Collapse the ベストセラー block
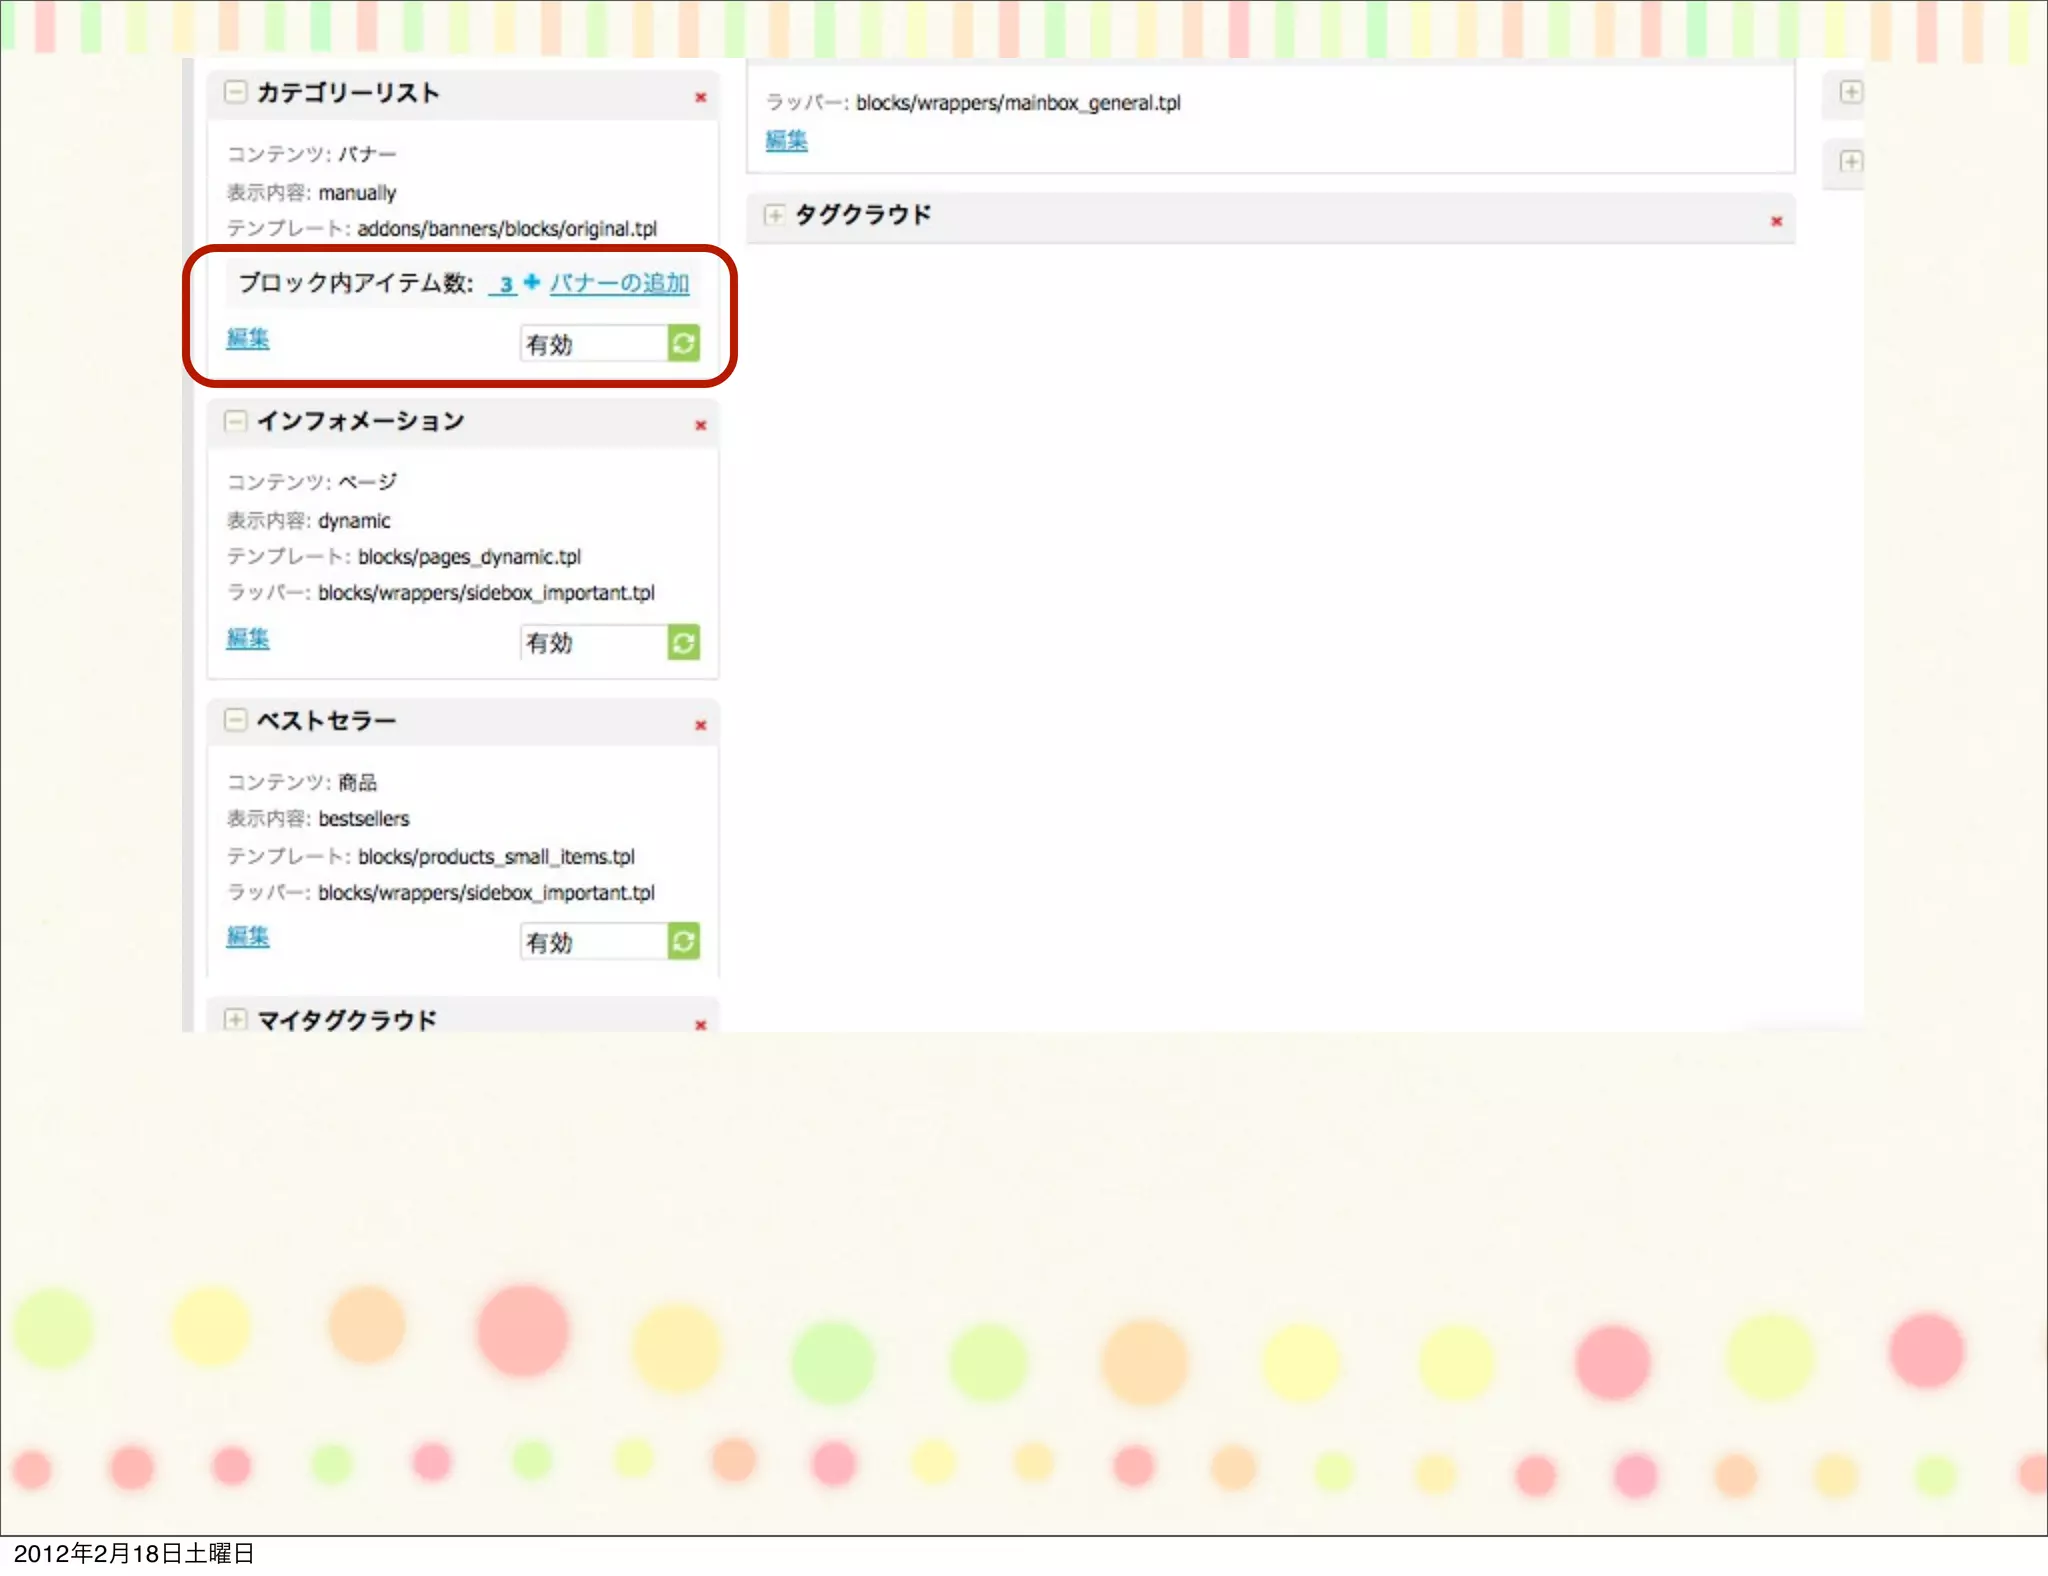The image size is (2048, 1576). (x=235, y=720)
